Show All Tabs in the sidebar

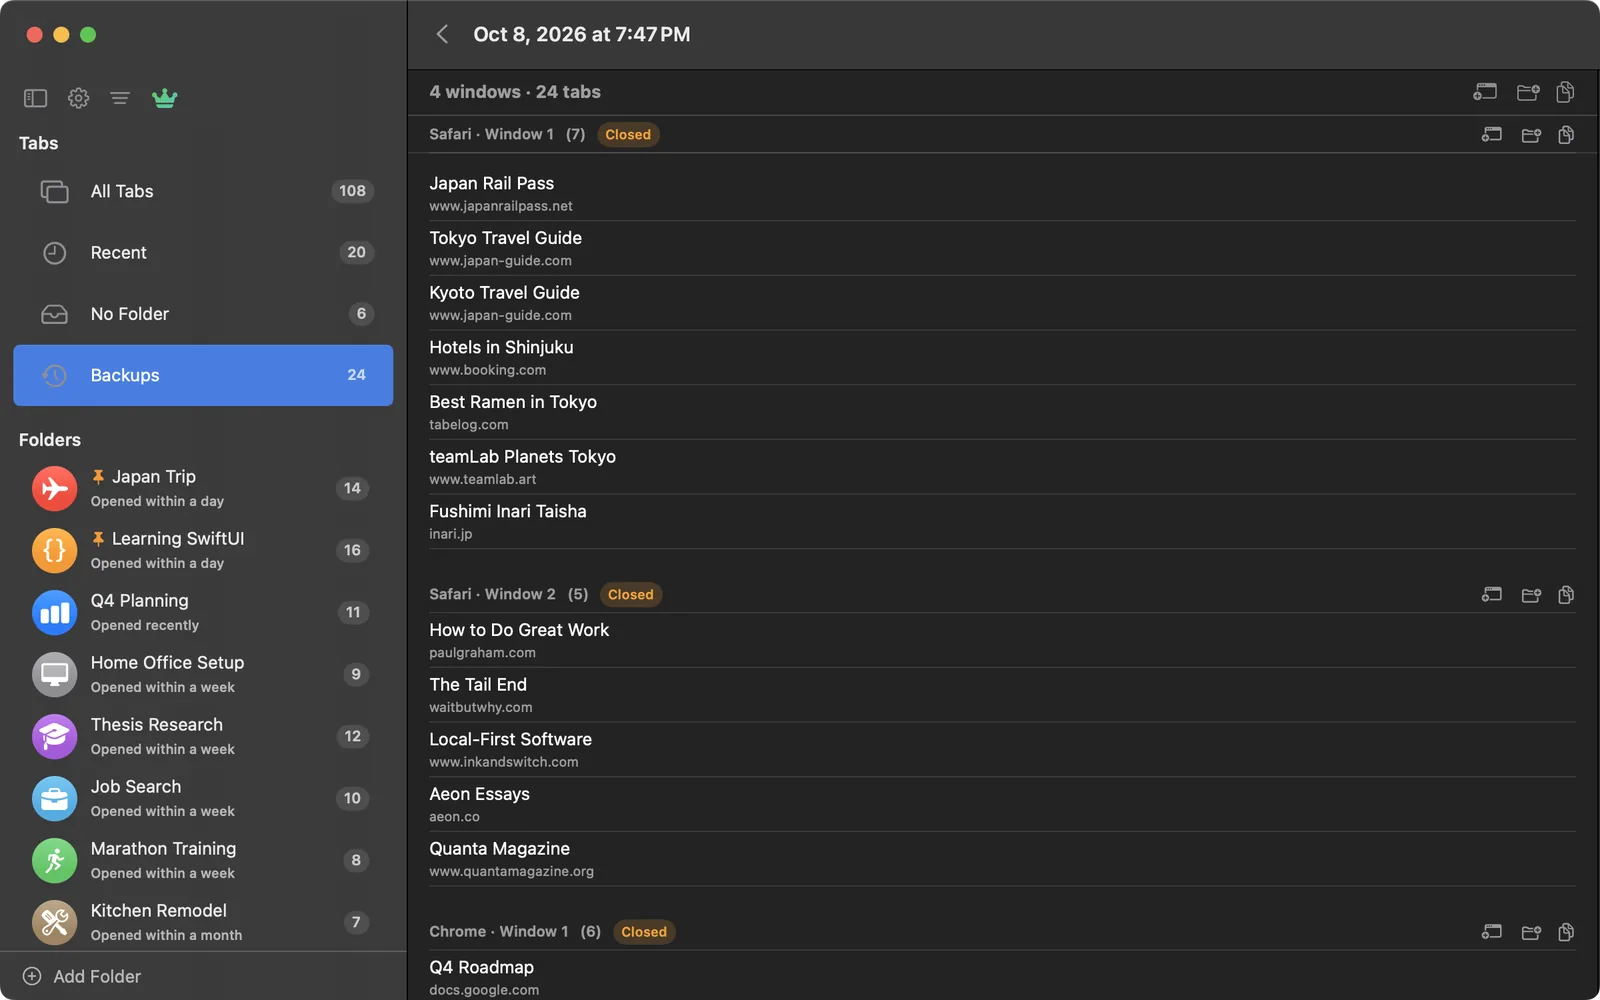click(x=203, y=191)
